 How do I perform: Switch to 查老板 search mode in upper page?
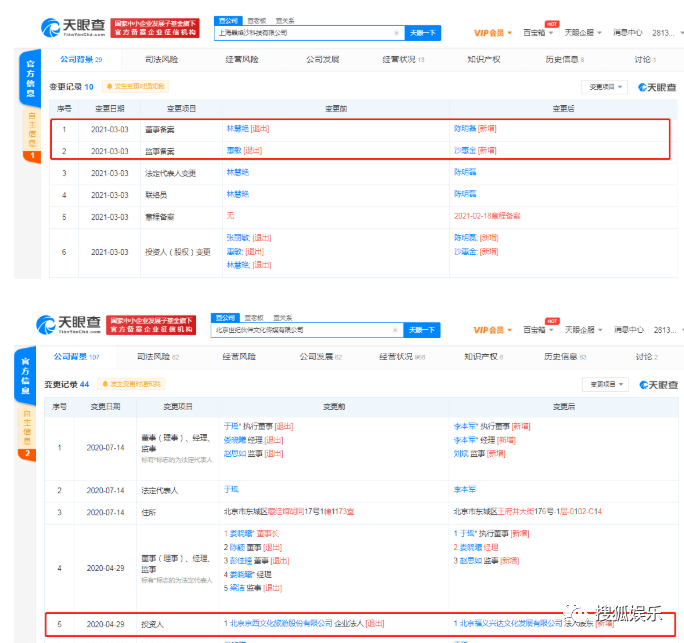(x=256, y=21)
